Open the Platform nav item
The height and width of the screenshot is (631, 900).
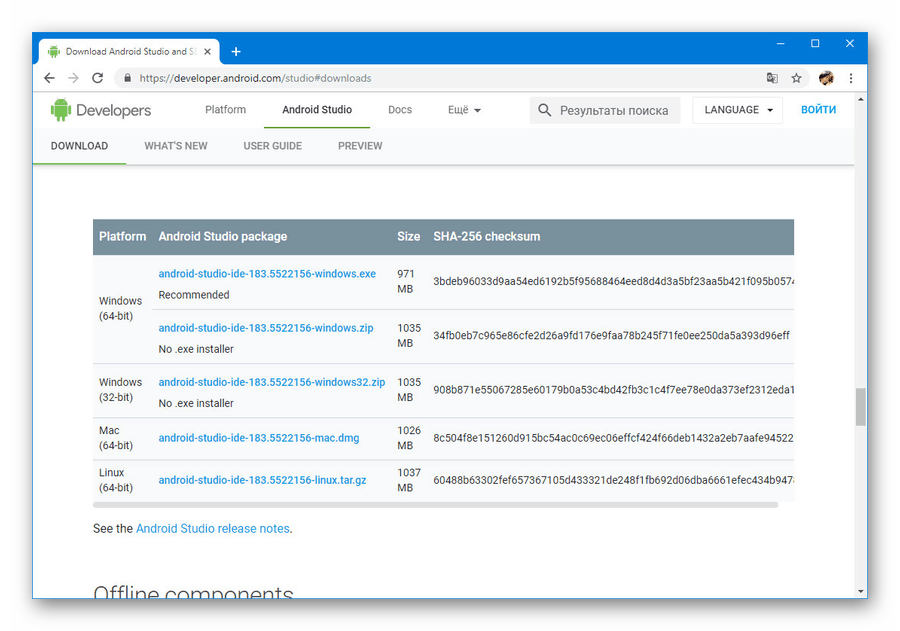pos(226,110)
